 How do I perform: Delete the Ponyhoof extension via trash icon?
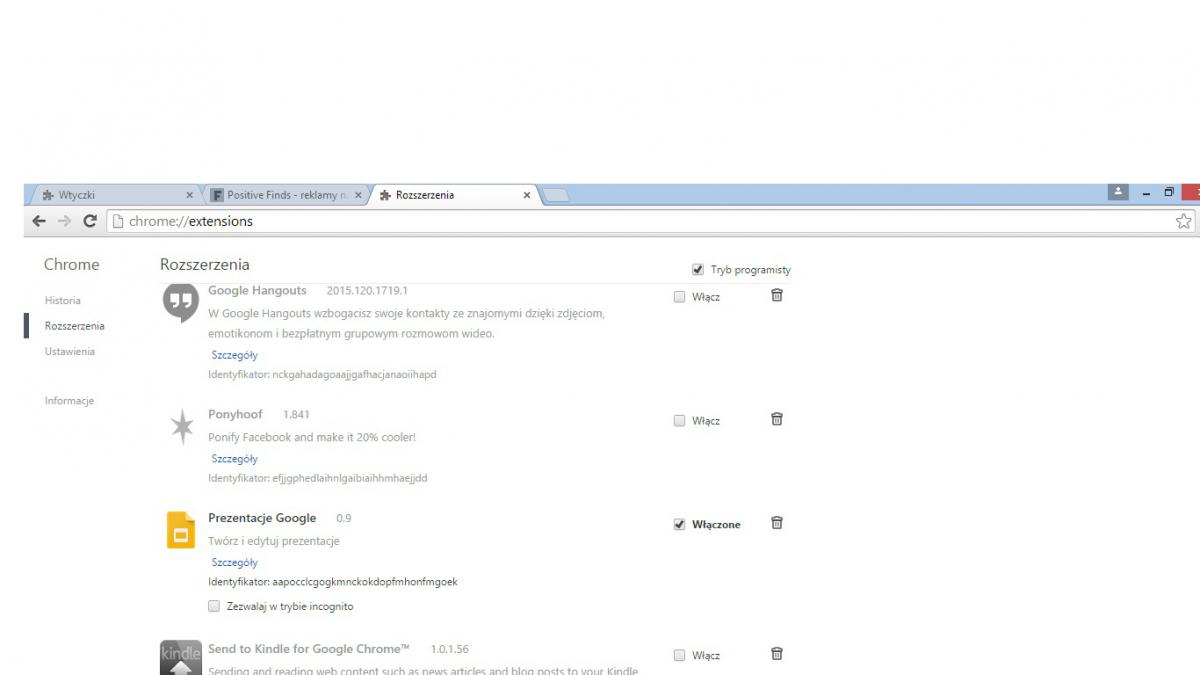point(777,419)
